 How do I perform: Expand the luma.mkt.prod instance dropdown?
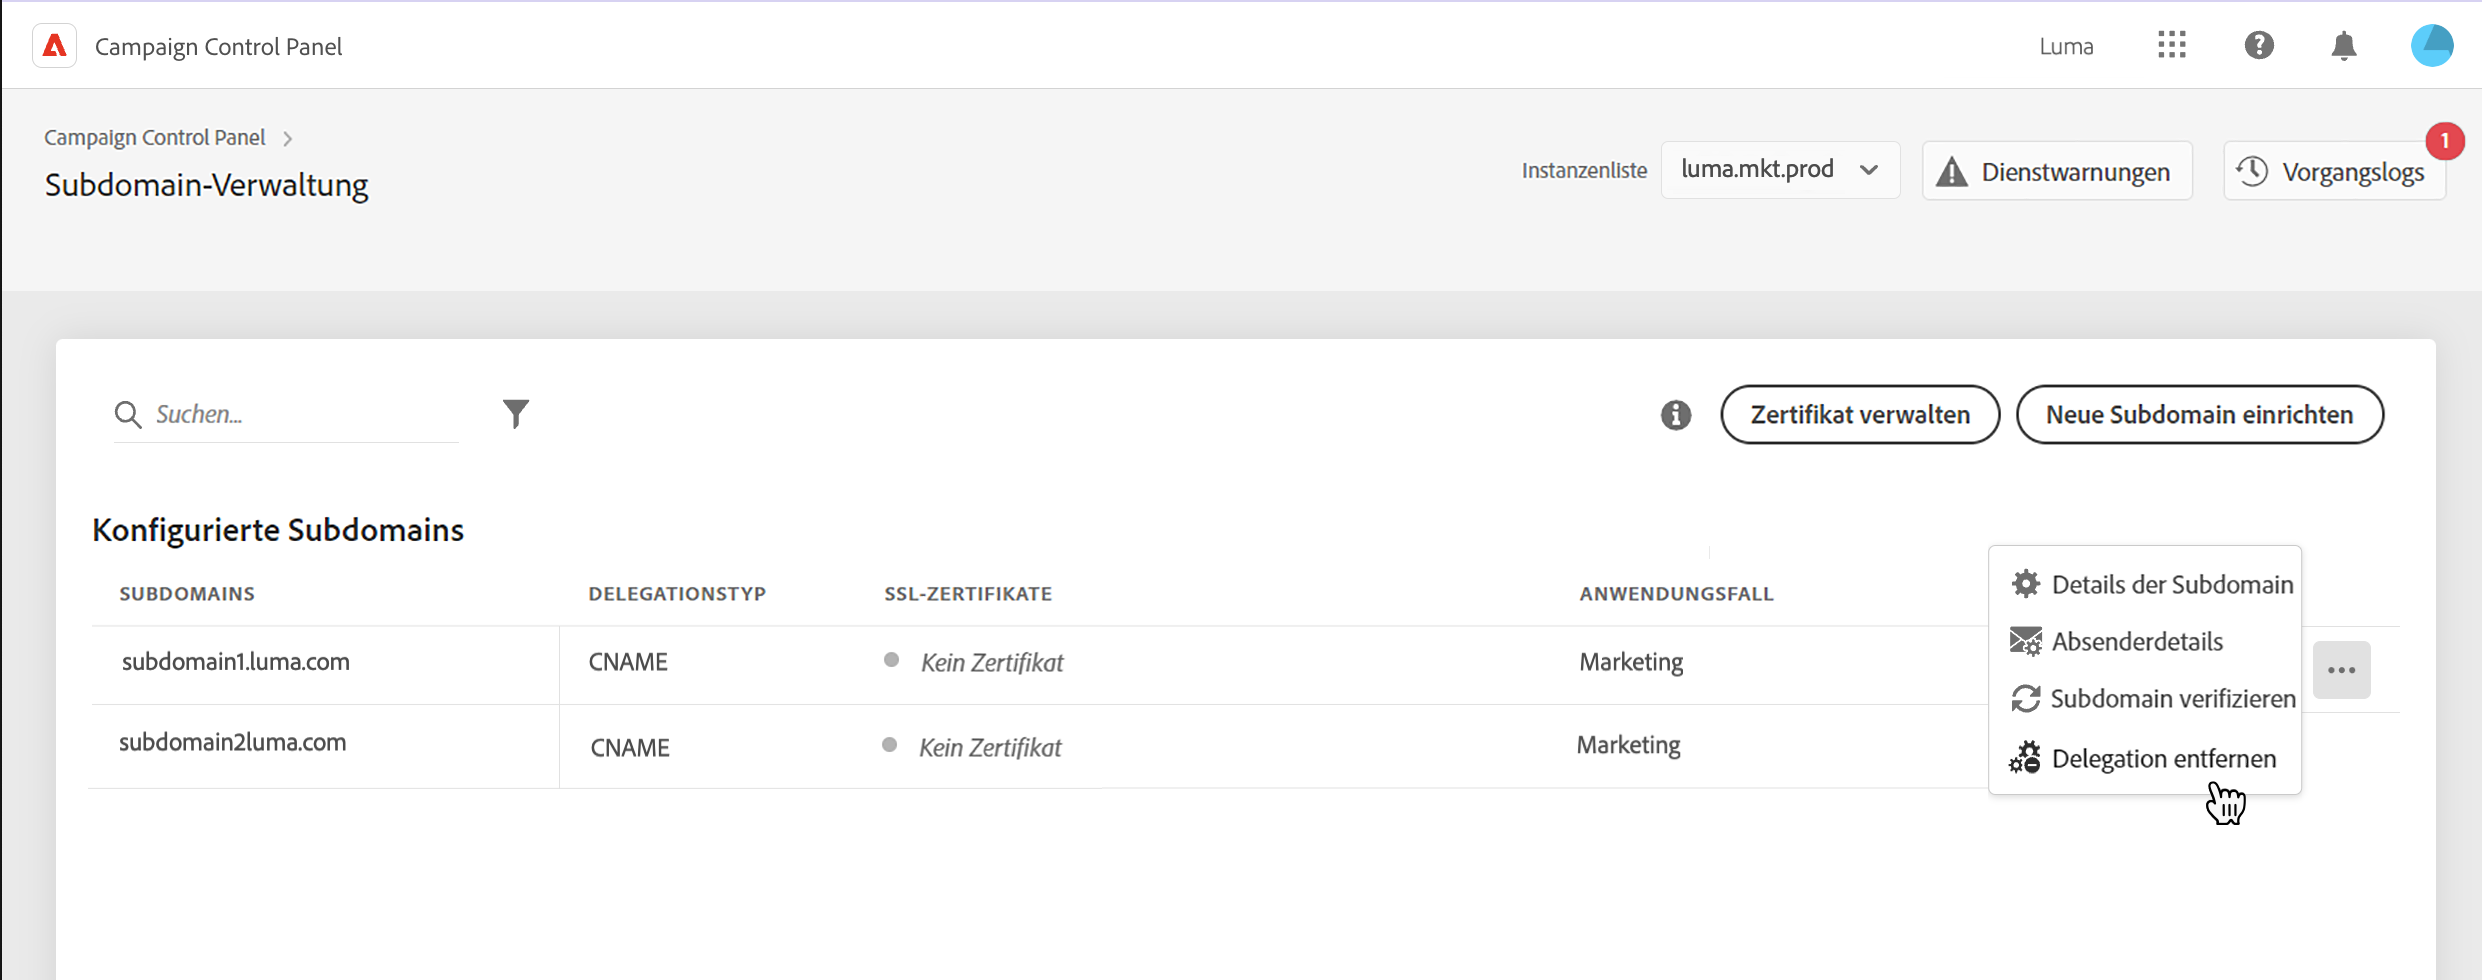(x=1780, y=170)
